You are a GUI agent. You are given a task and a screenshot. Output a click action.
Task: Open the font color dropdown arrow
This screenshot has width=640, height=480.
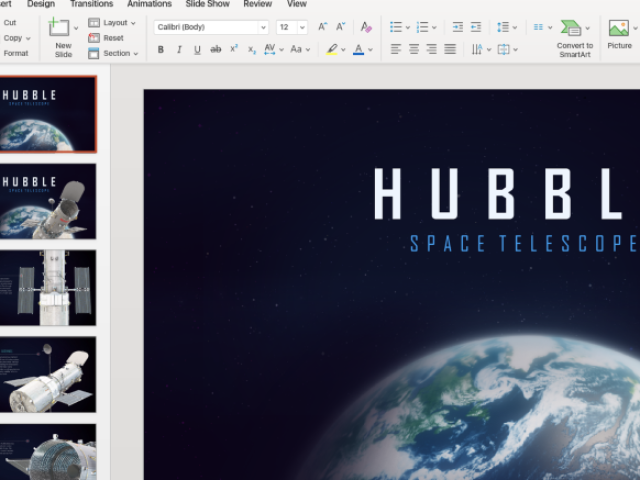(370, 50)
